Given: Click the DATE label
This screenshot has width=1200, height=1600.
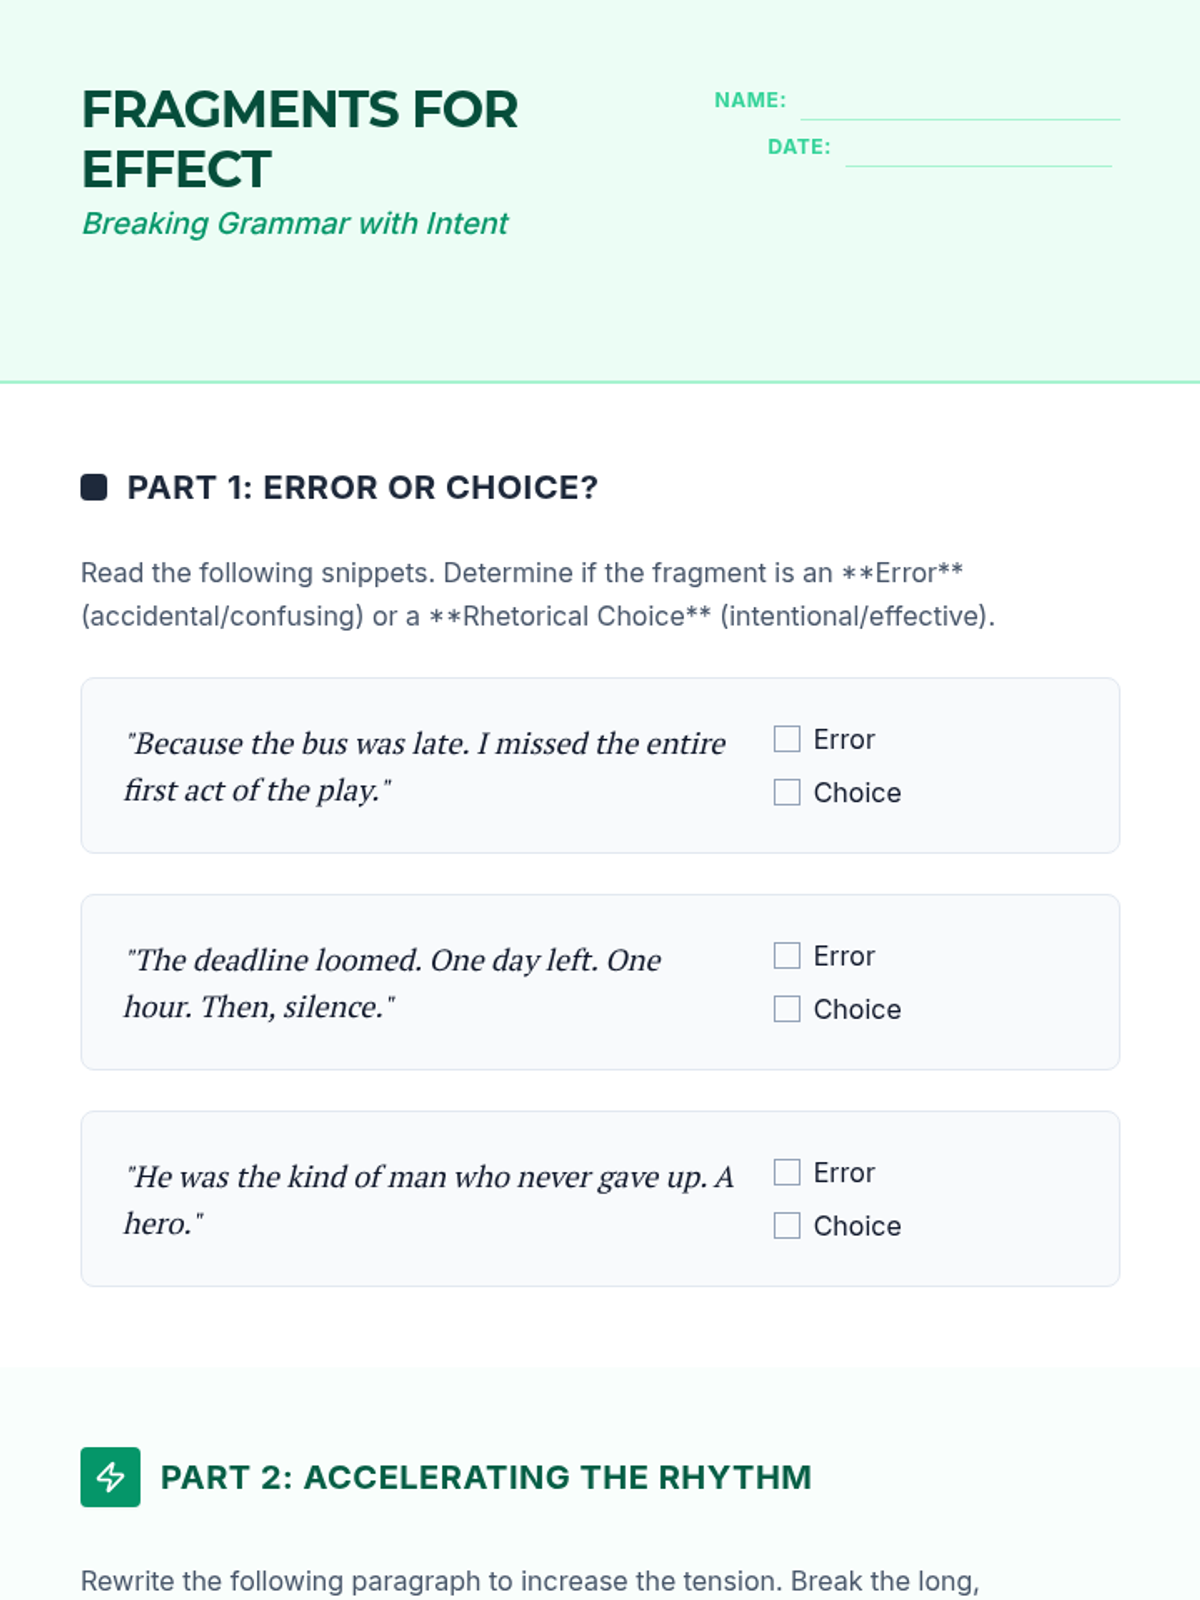Looking at the screenshot, I should pos(799,147).
